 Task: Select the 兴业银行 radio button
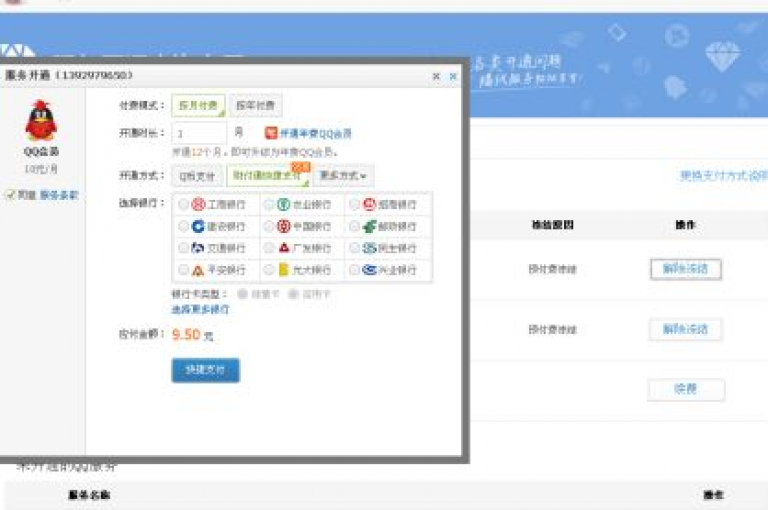(354, 269)
